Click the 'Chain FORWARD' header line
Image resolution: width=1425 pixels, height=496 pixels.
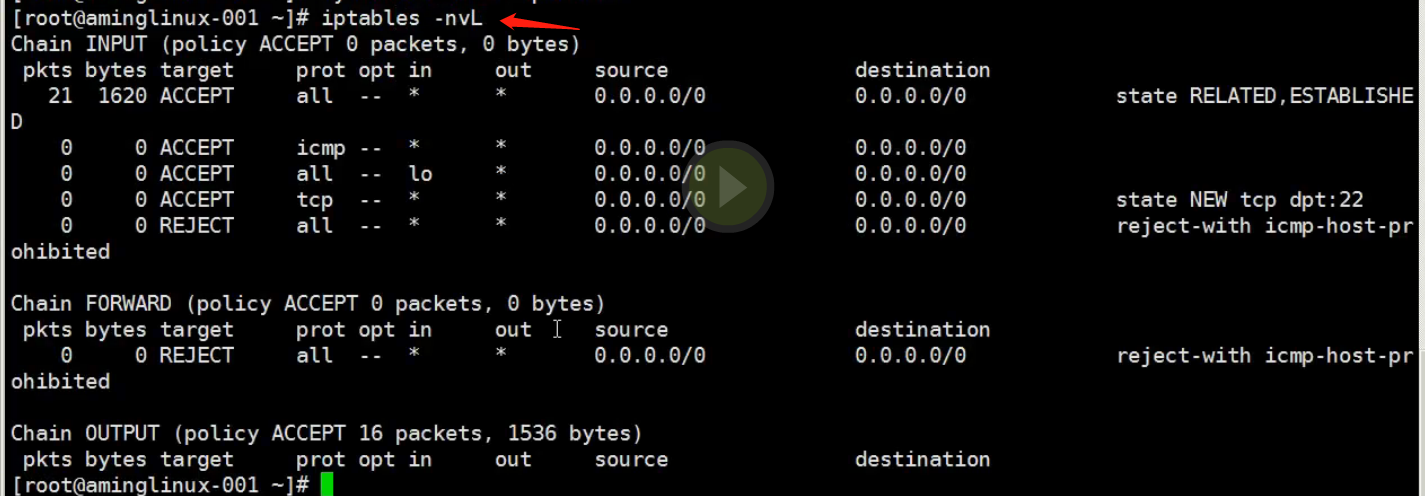307,303
